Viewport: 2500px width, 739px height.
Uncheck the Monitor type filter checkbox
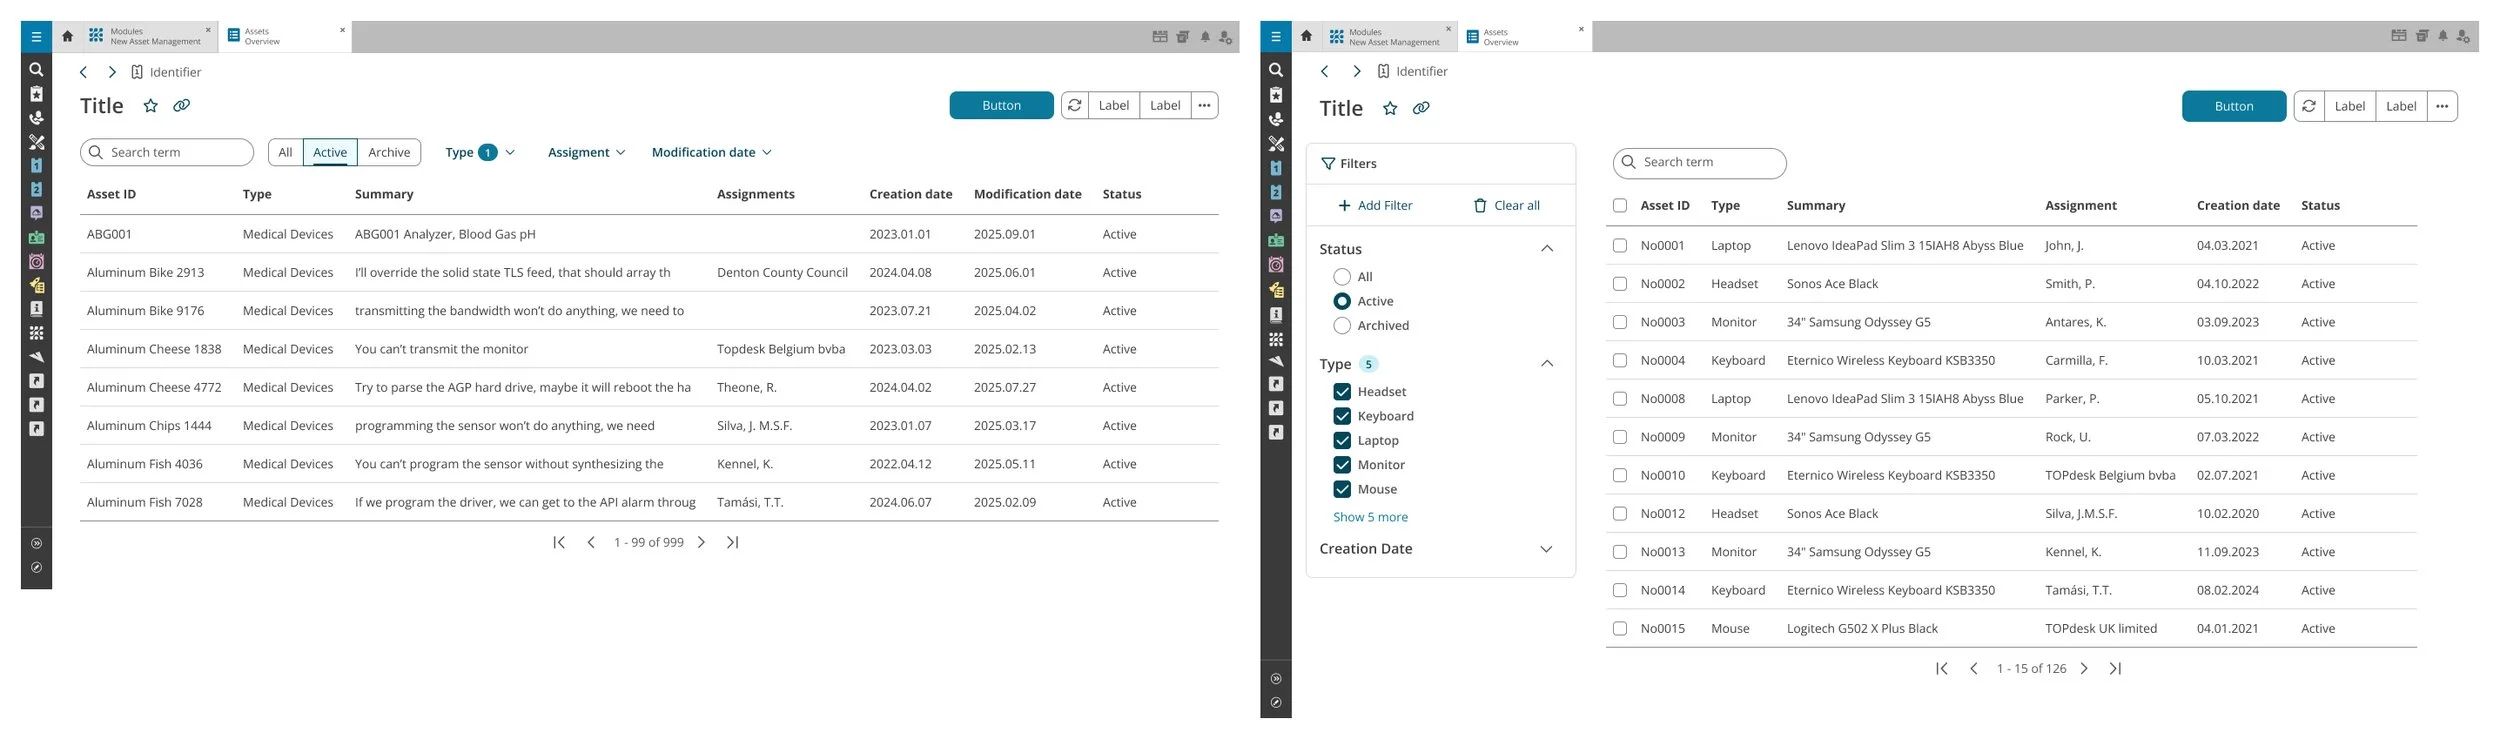(x=1342, y=465)
